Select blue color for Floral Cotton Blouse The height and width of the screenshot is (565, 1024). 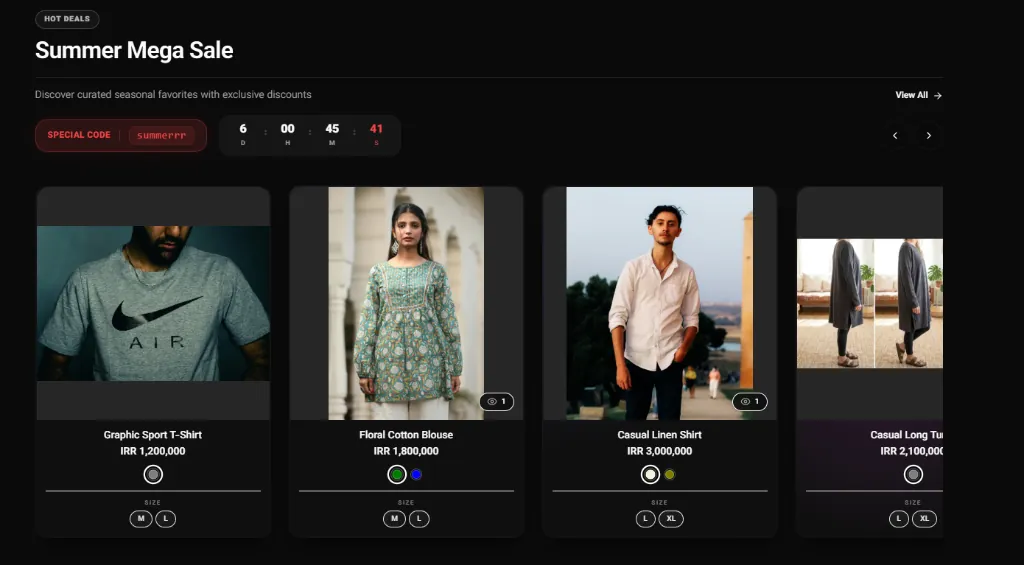click(x=417, y=474)
